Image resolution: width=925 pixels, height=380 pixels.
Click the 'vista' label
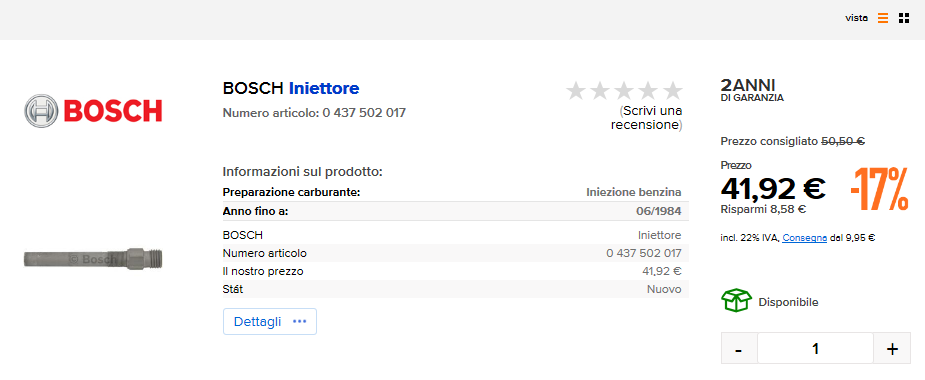pos(856,18)
